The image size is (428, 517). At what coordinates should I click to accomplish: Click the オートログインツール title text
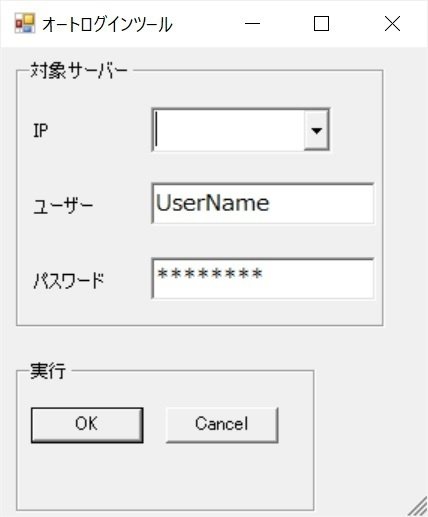pyautogui.click(x=107, y=24)
